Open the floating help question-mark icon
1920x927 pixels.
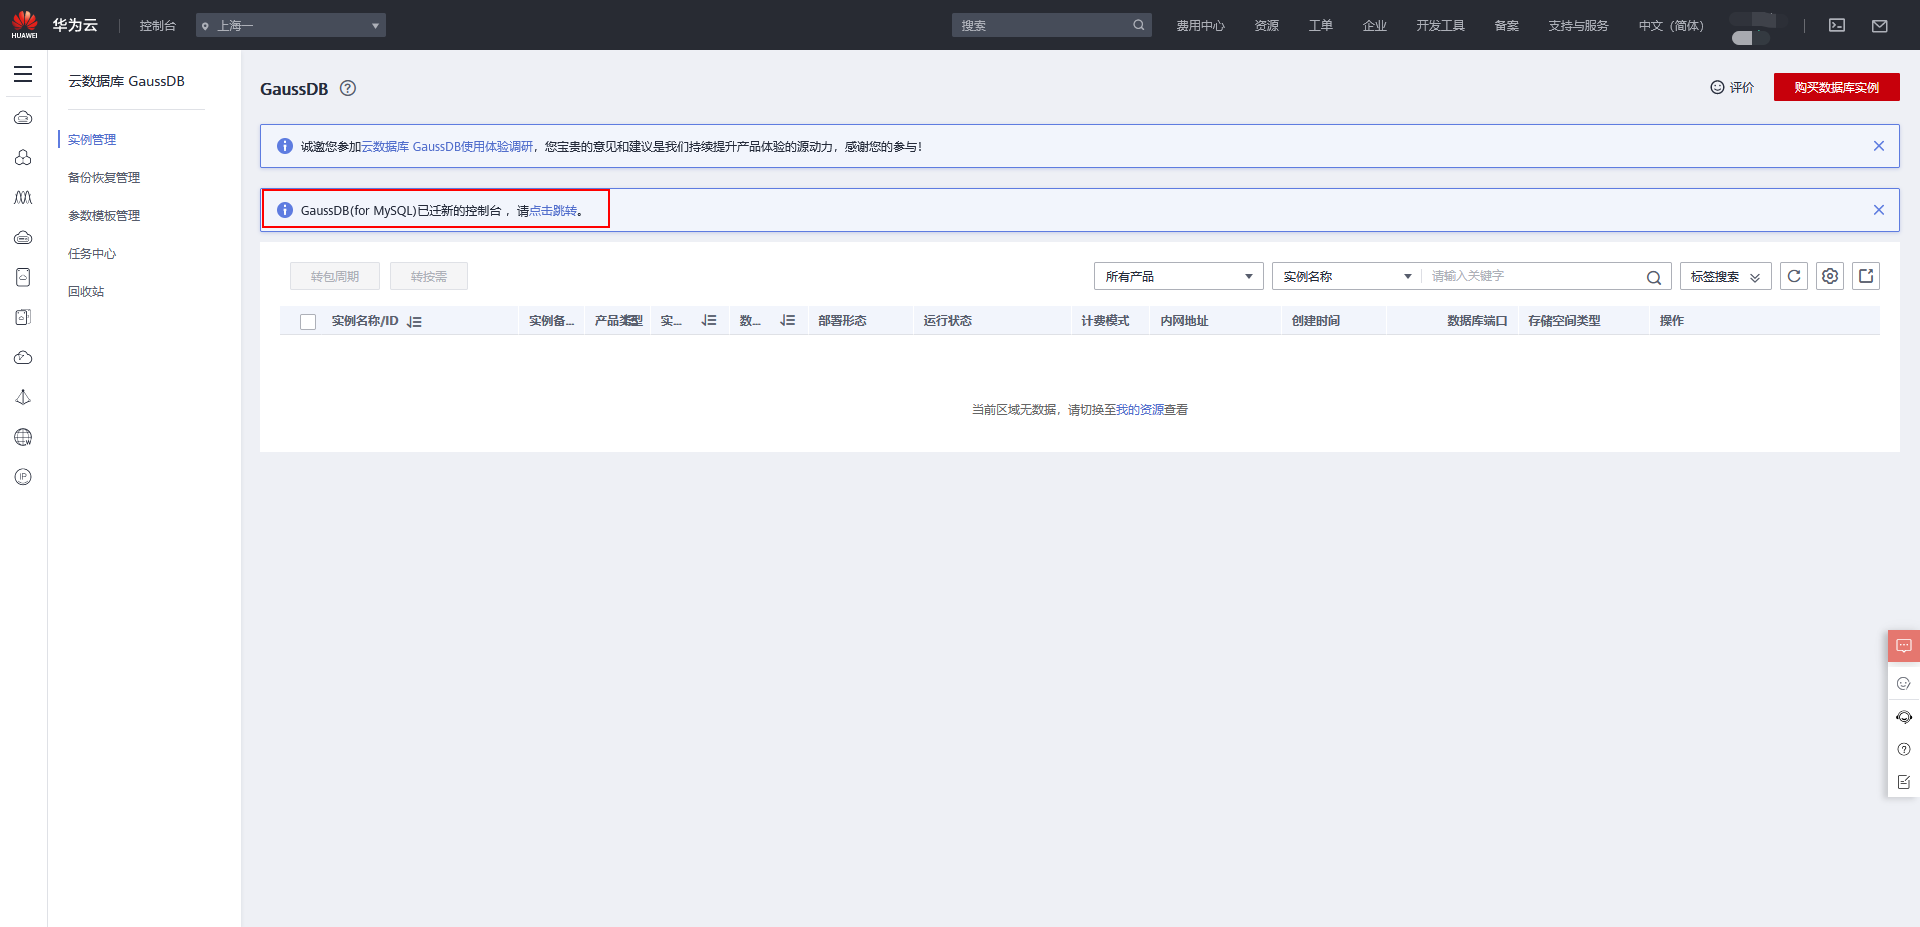point(1904,750)
